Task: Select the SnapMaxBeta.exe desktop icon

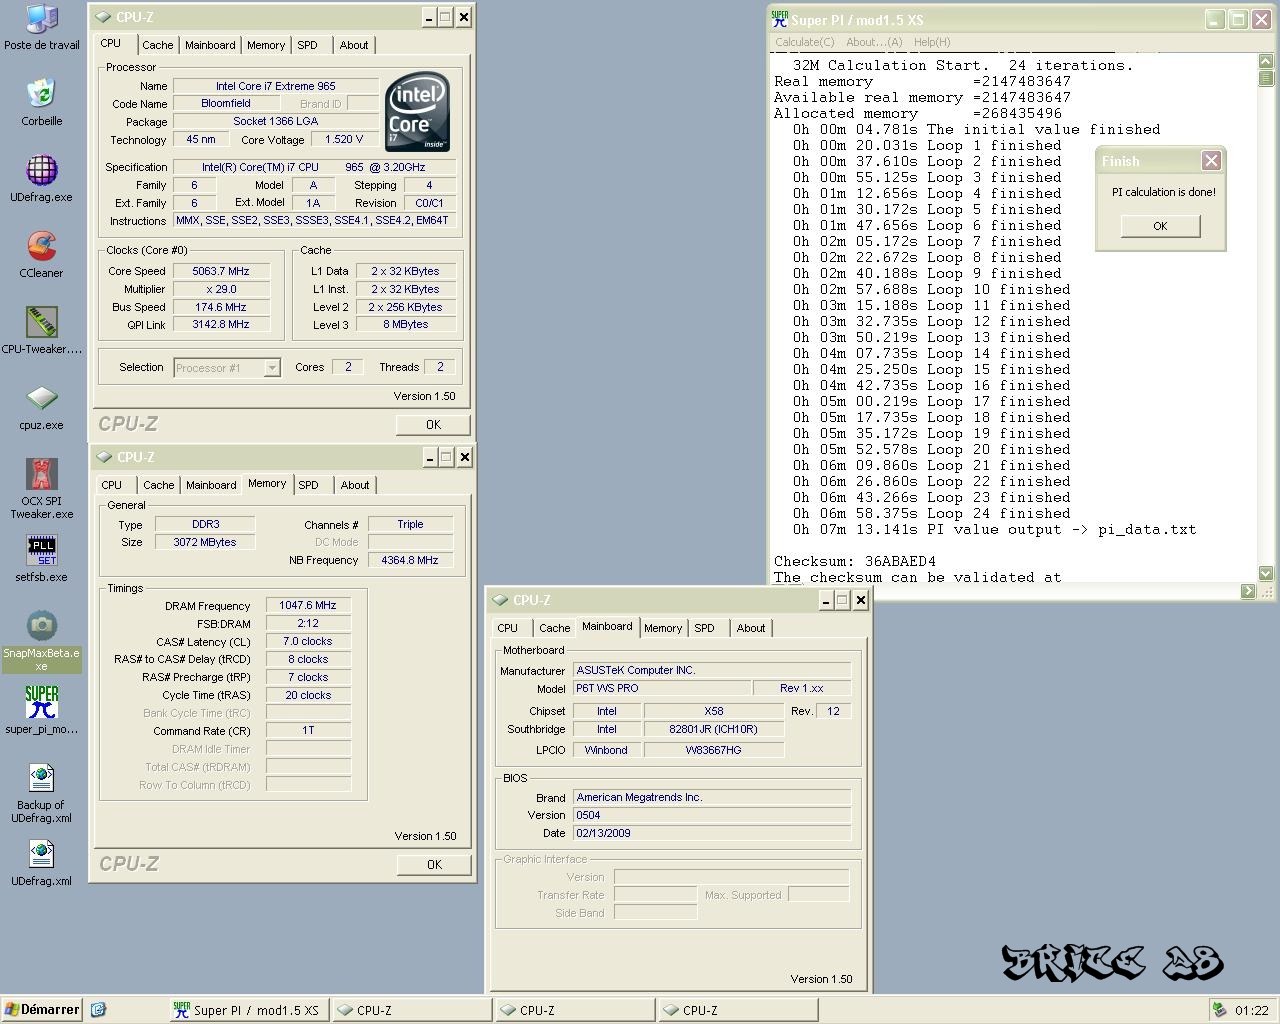Action: (41, 626)
